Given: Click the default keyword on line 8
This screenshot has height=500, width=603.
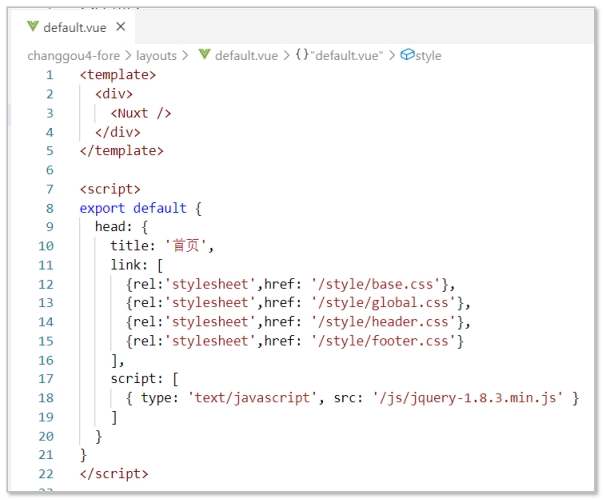Looking at the screenshot, I should pos(160,208).
